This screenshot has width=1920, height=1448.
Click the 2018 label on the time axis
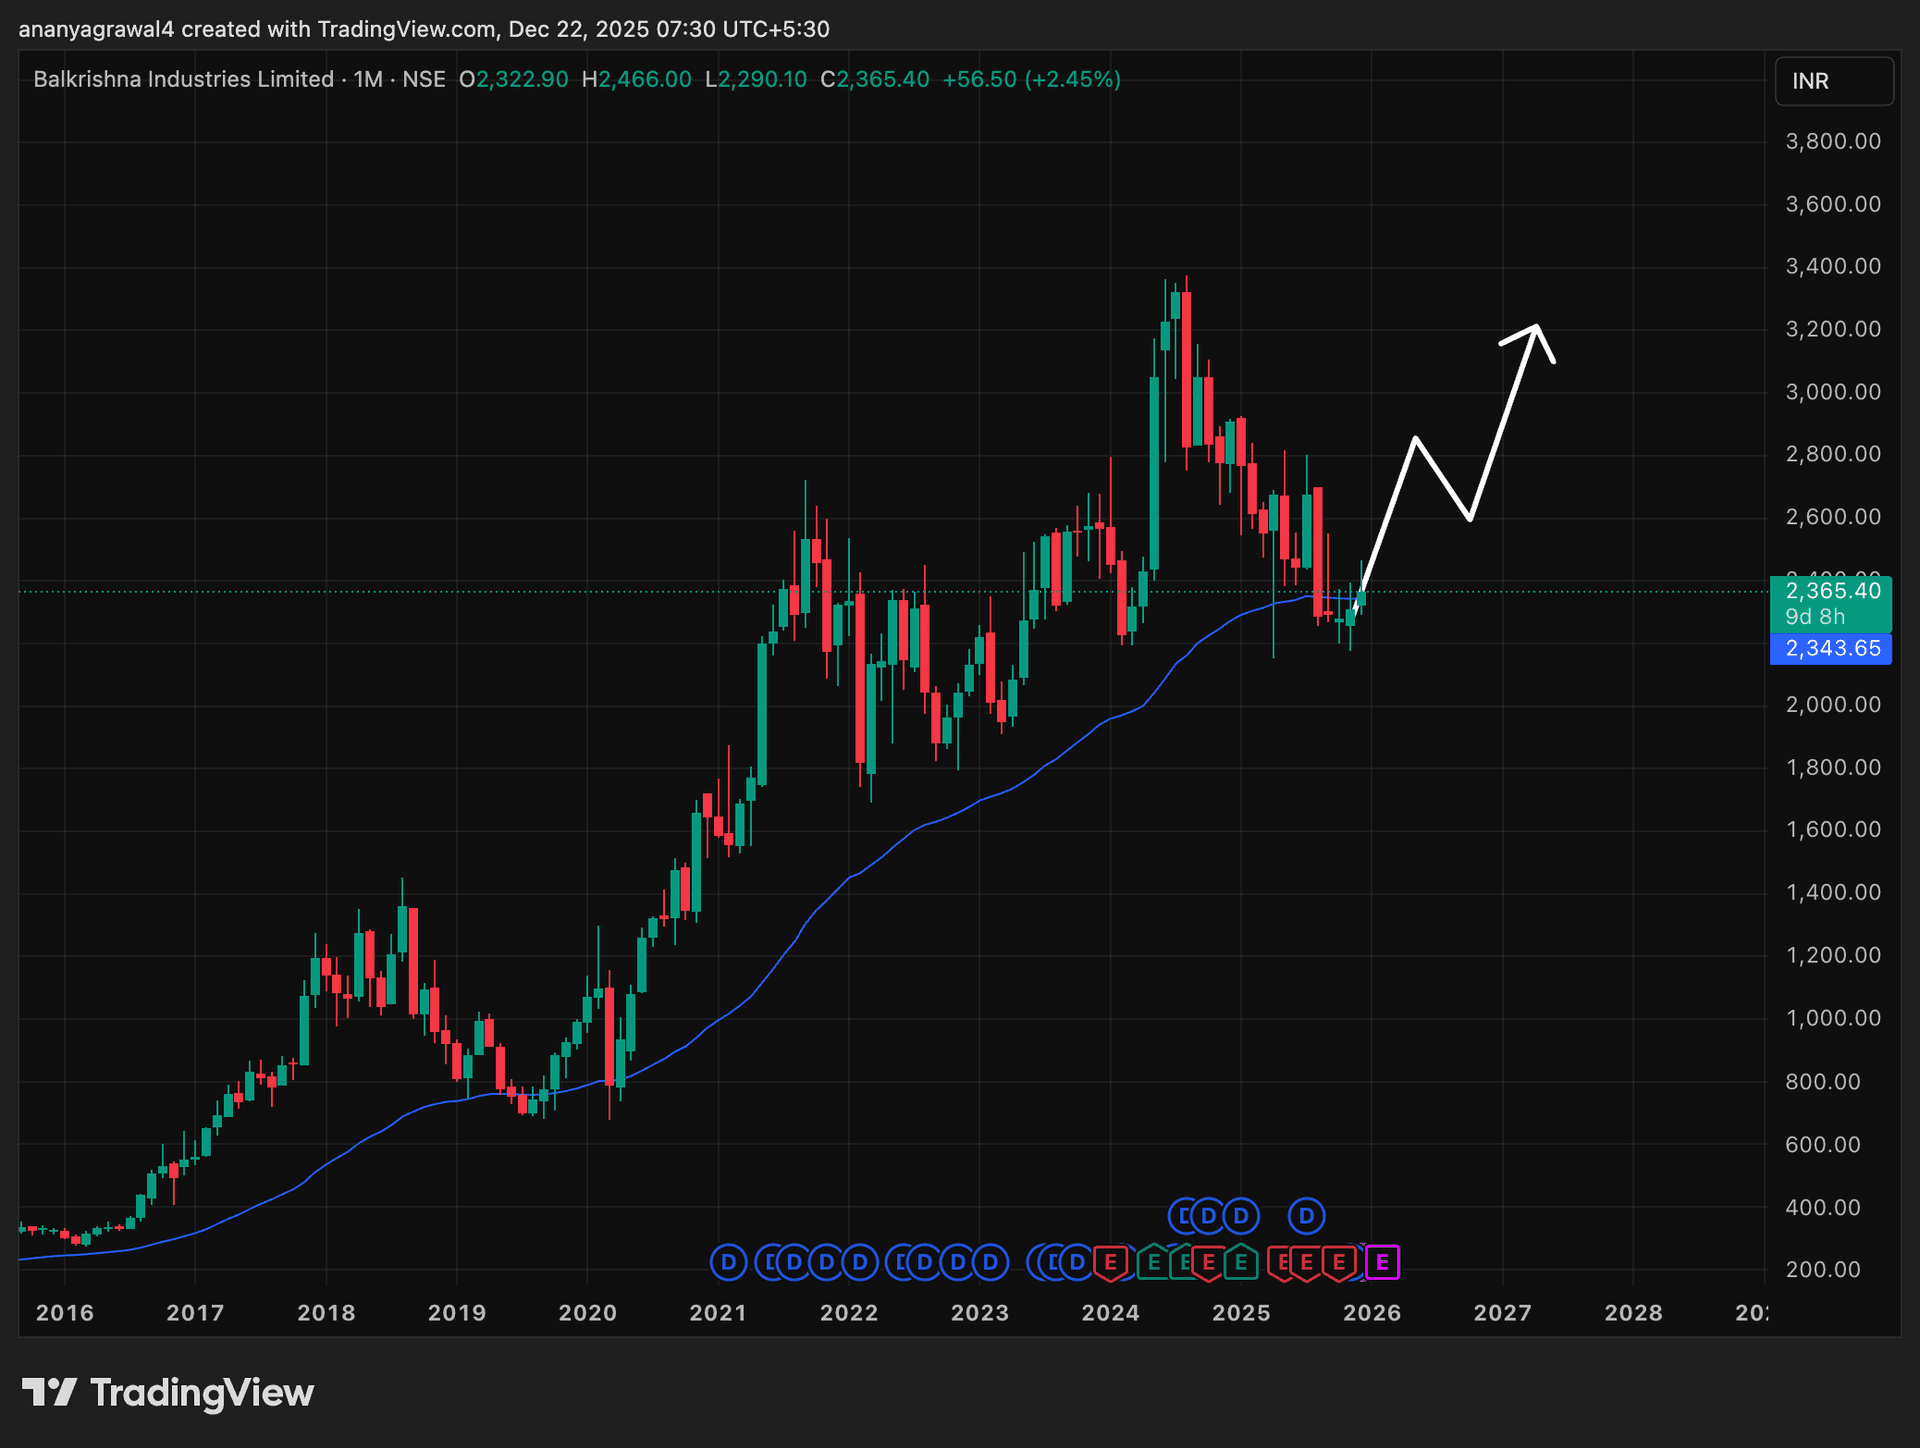326,1313
